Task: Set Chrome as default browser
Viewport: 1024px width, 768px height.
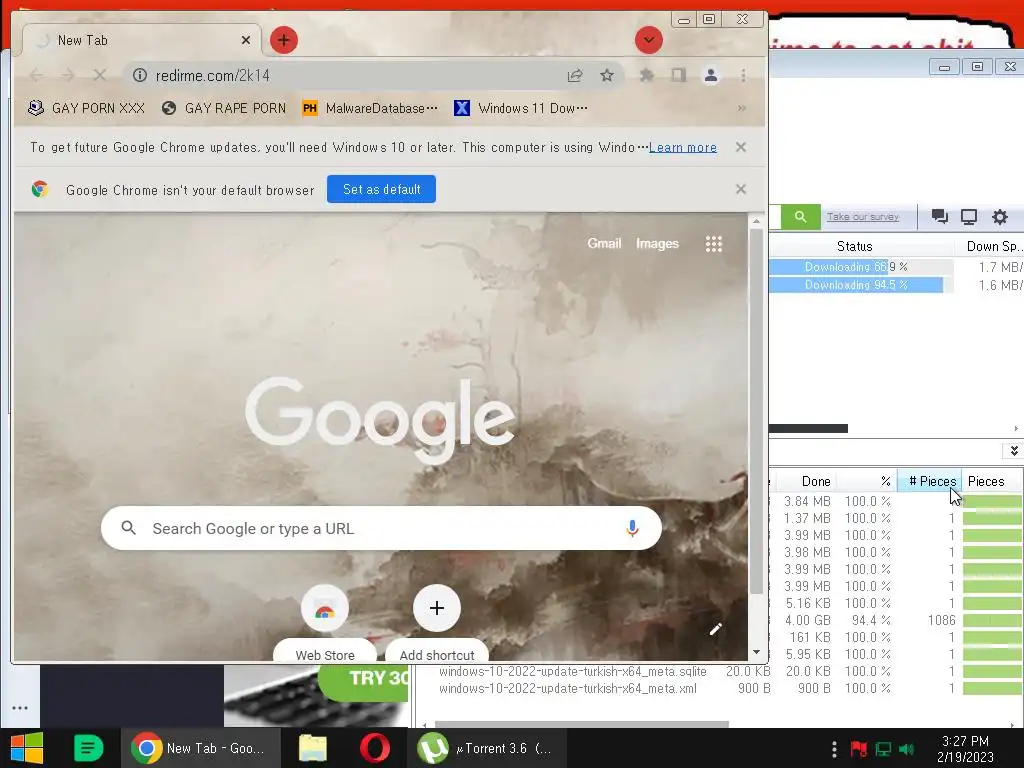Action: point(381,189)
